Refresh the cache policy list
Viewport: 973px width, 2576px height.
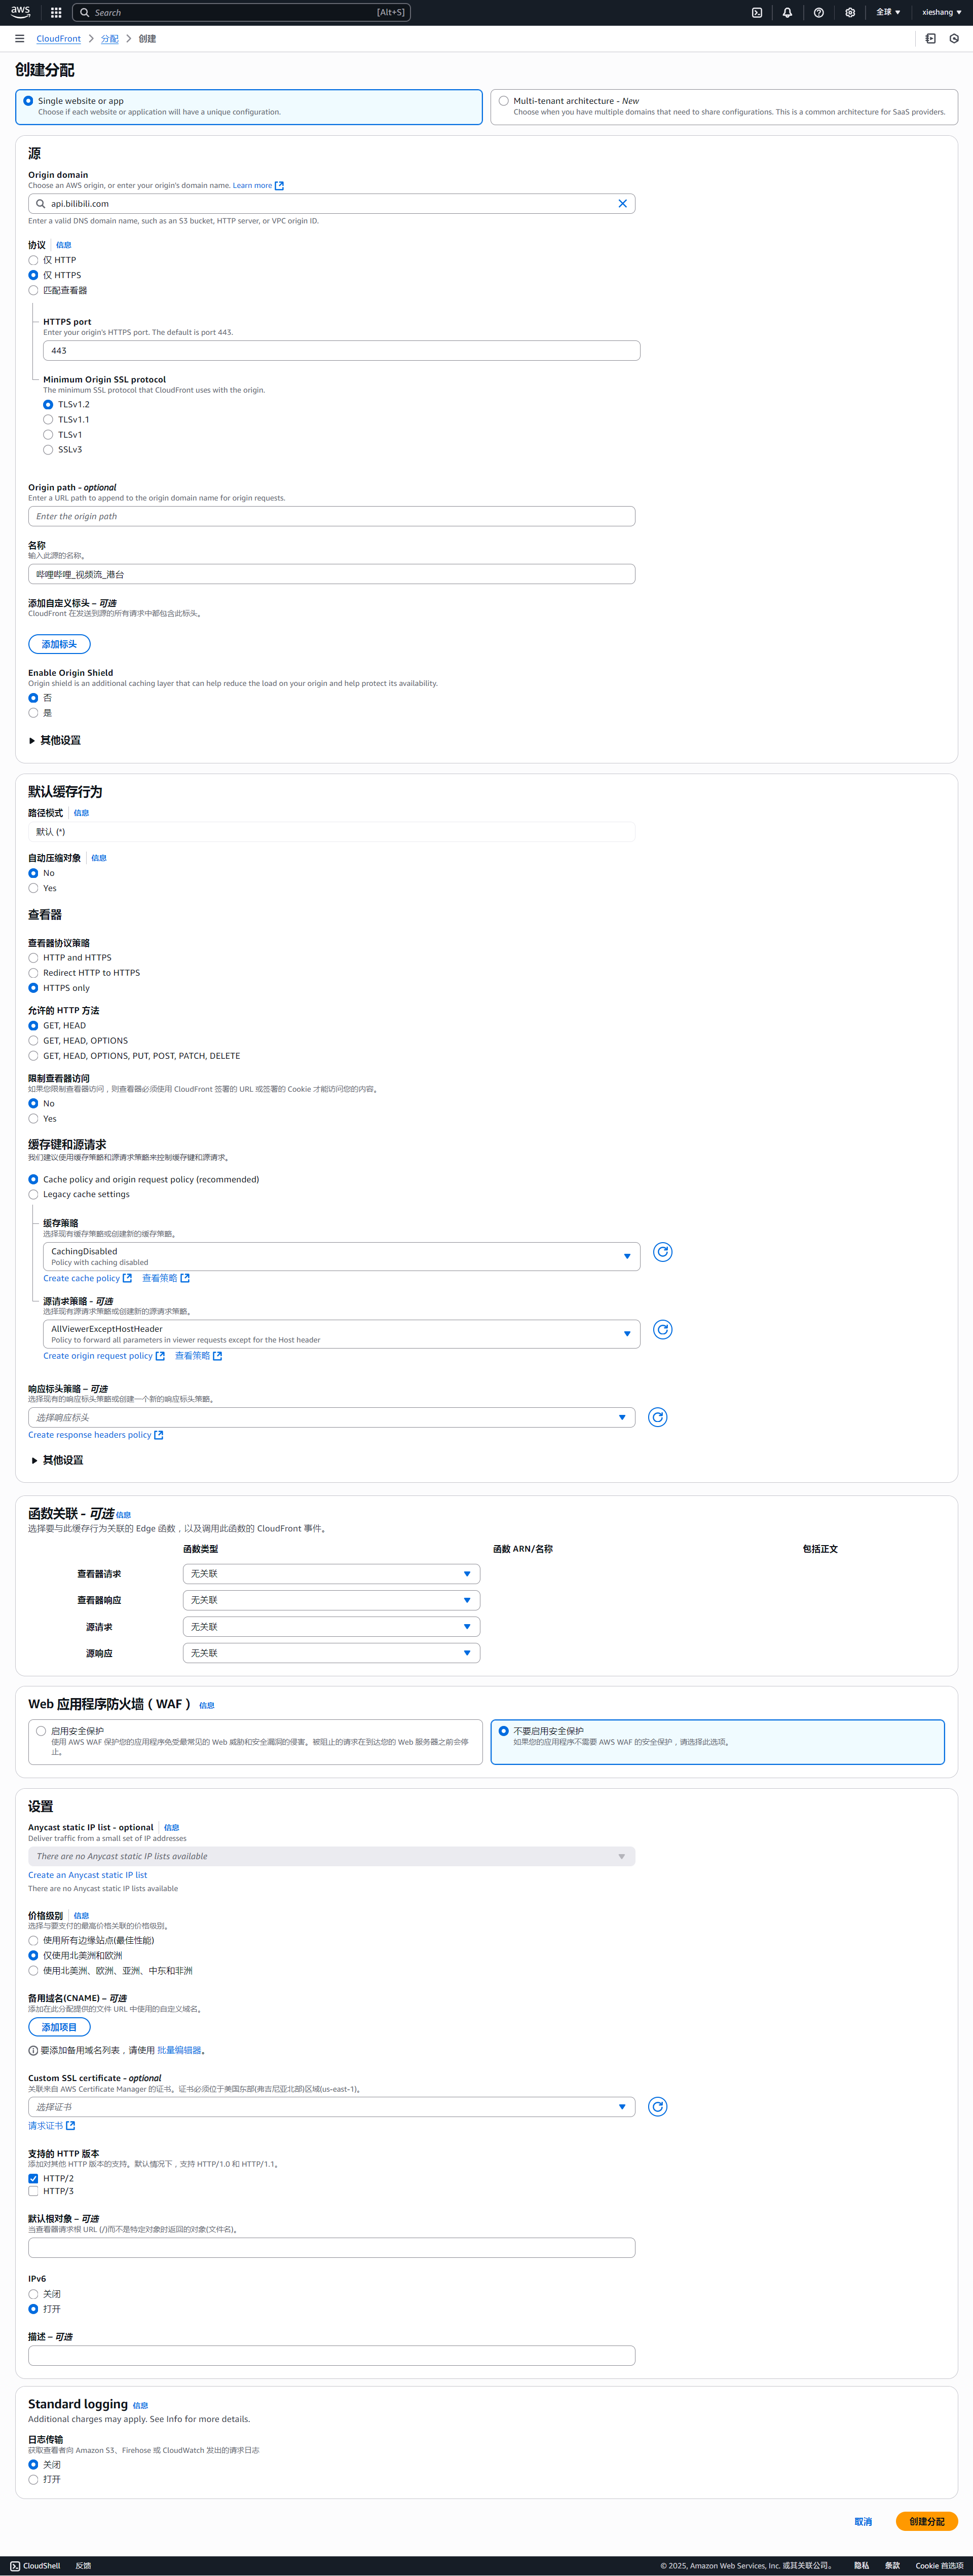point(662,1252)
